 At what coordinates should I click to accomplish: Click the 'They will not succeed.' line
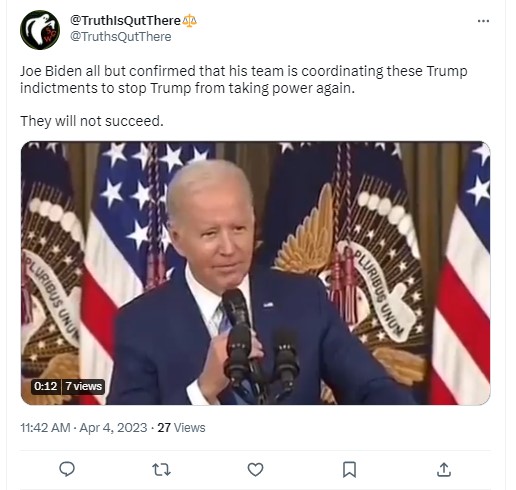(x=92, y=121)
